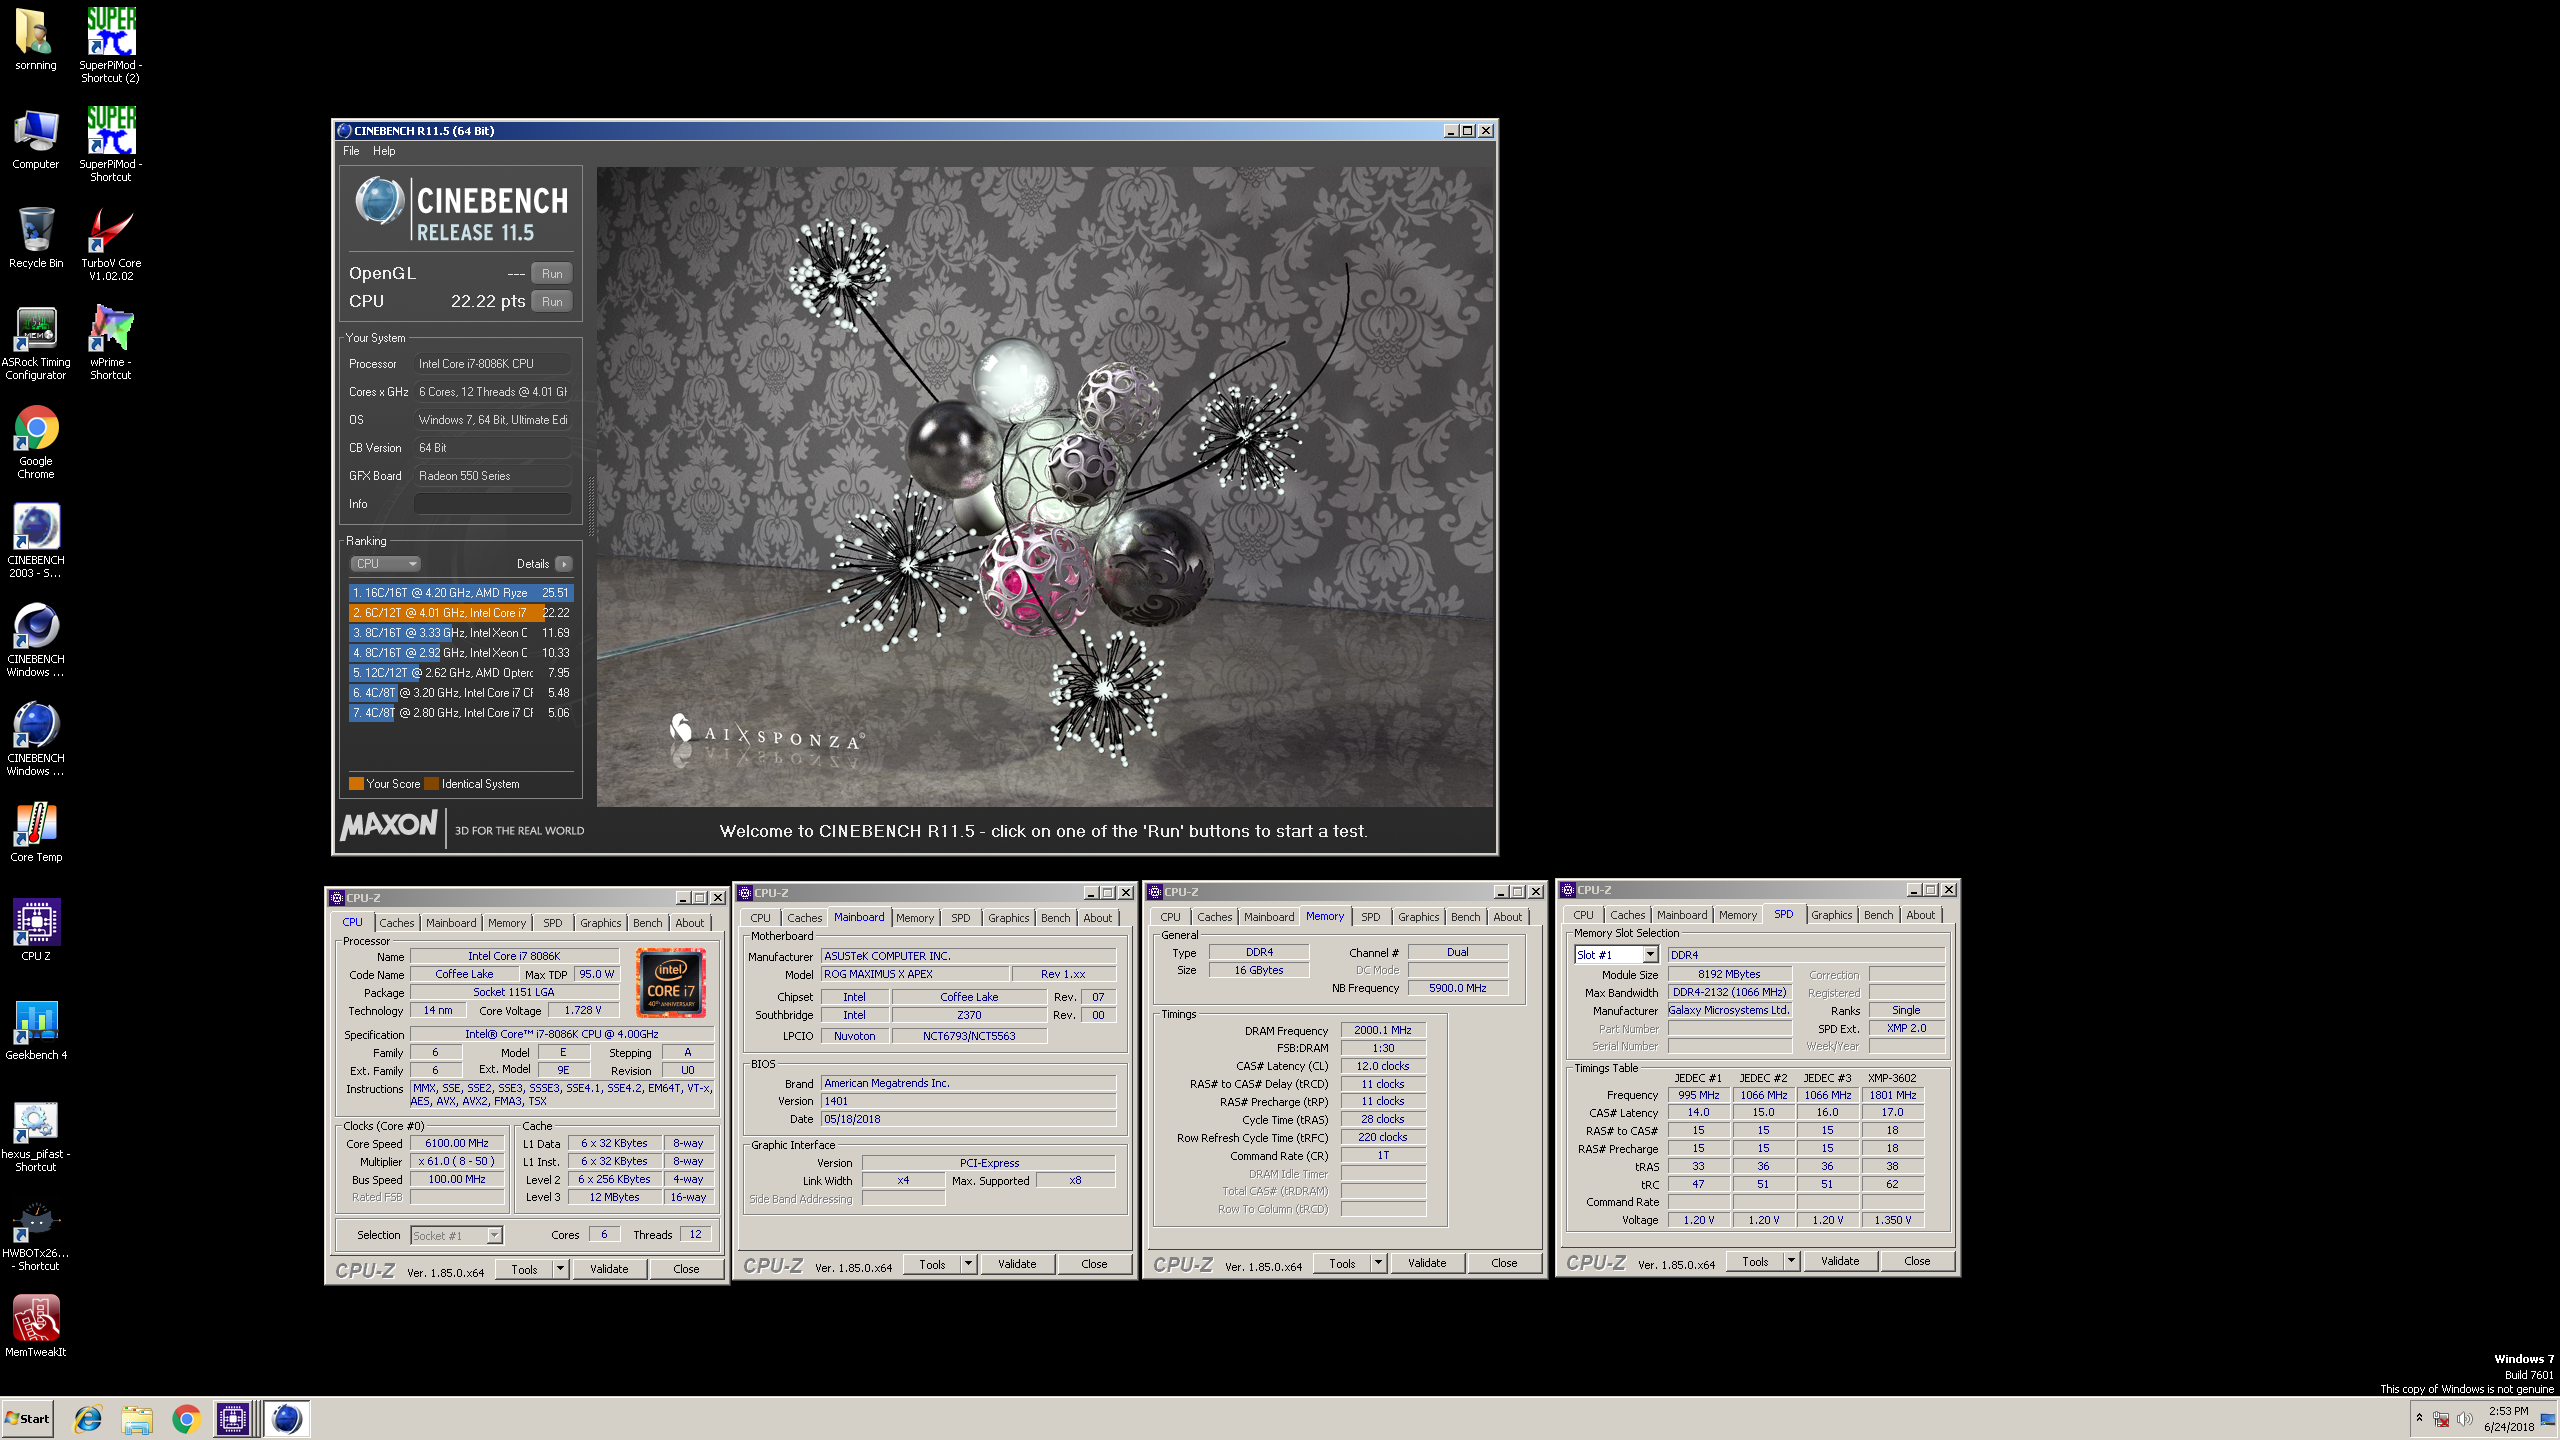Open CINEBENCH 2003 desktop shortcut
The width and height of the screenshot is (2560, 1440).
click(35, 541)
